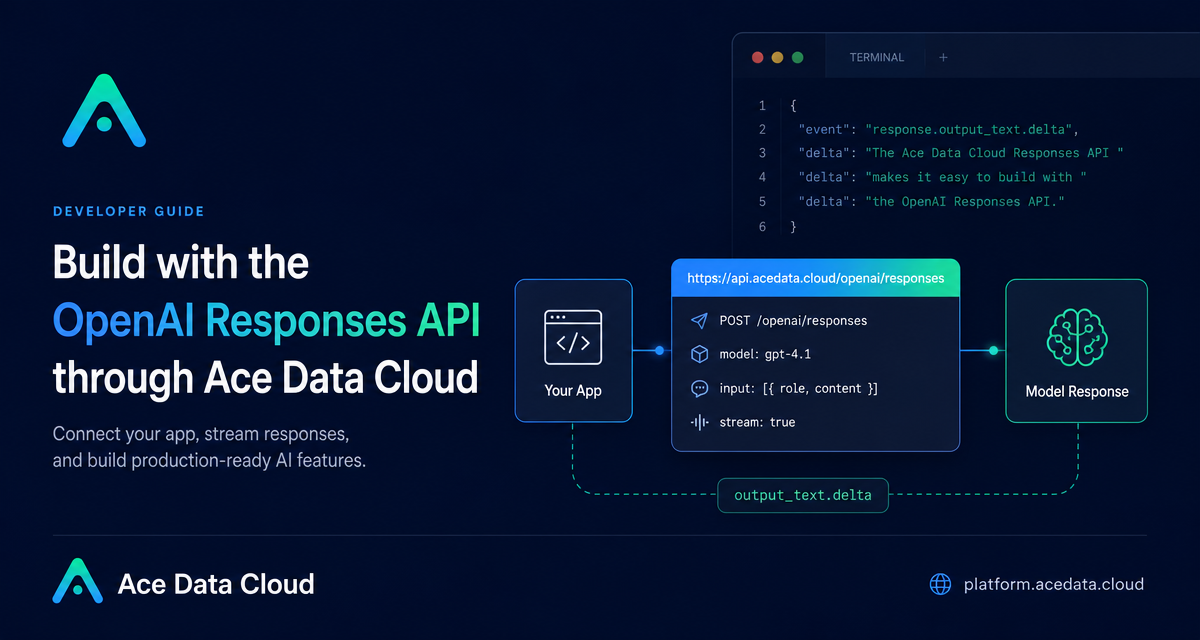Viewport: 1200px width, 640px height.
Task: Click the DEVELOPER GUIDE label
Action: click(x=128, y=212)
